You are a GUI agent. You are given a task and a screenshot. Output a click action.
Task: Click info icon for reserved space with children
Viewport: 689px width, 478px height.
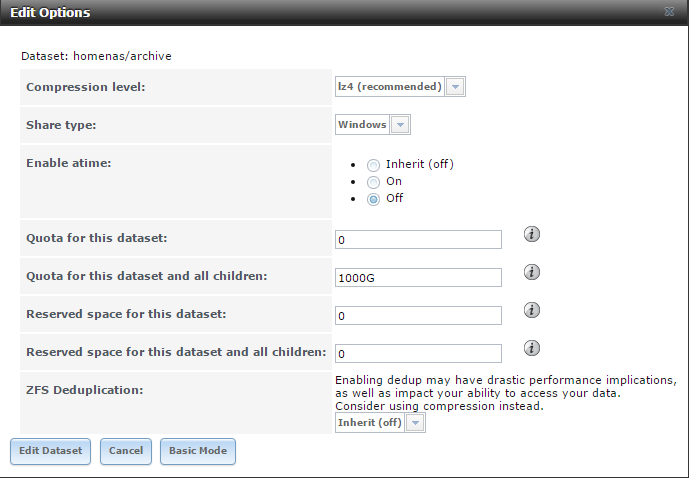click(532, 348)
